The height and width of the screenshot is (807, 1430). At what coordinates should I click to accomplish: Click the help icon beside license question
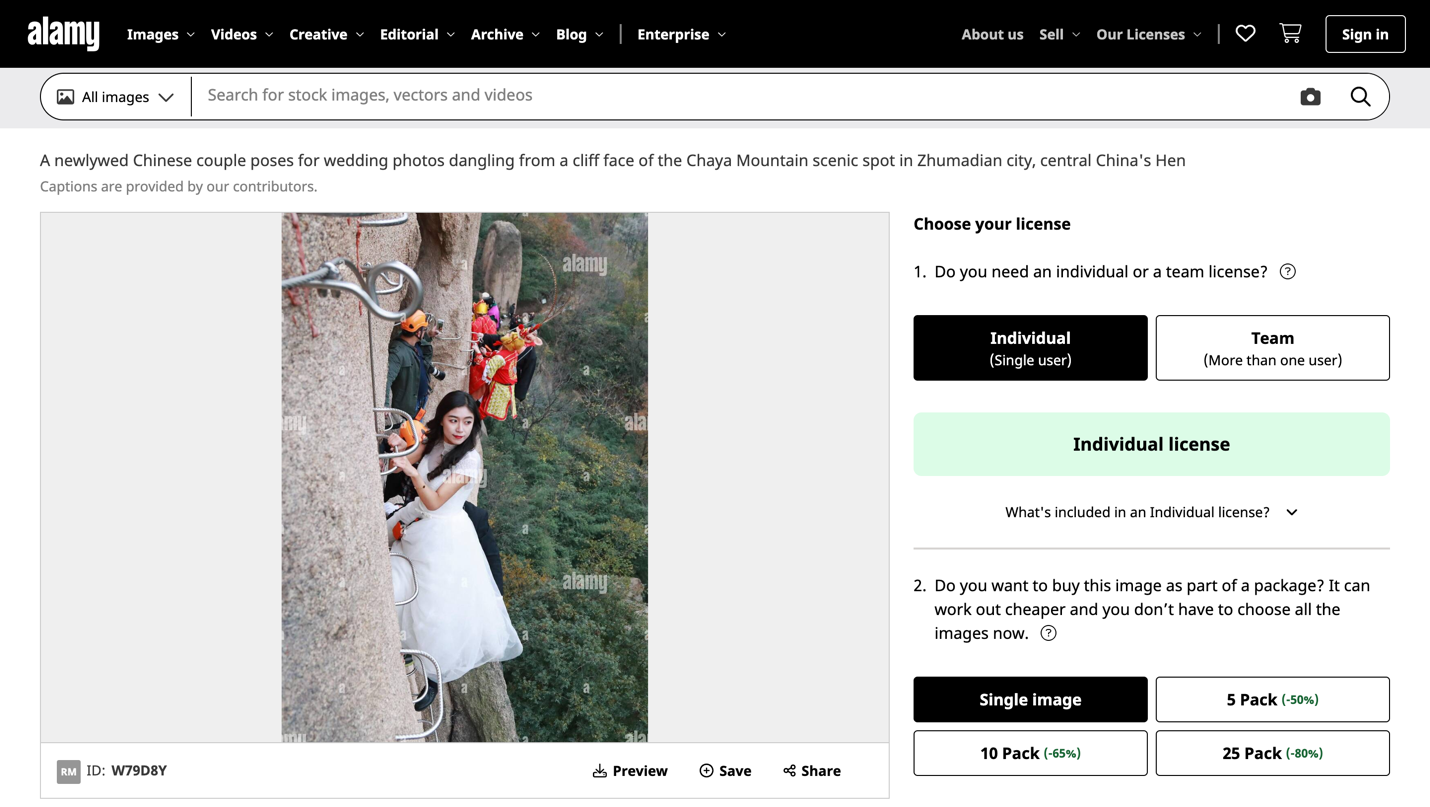point(1288,272)
